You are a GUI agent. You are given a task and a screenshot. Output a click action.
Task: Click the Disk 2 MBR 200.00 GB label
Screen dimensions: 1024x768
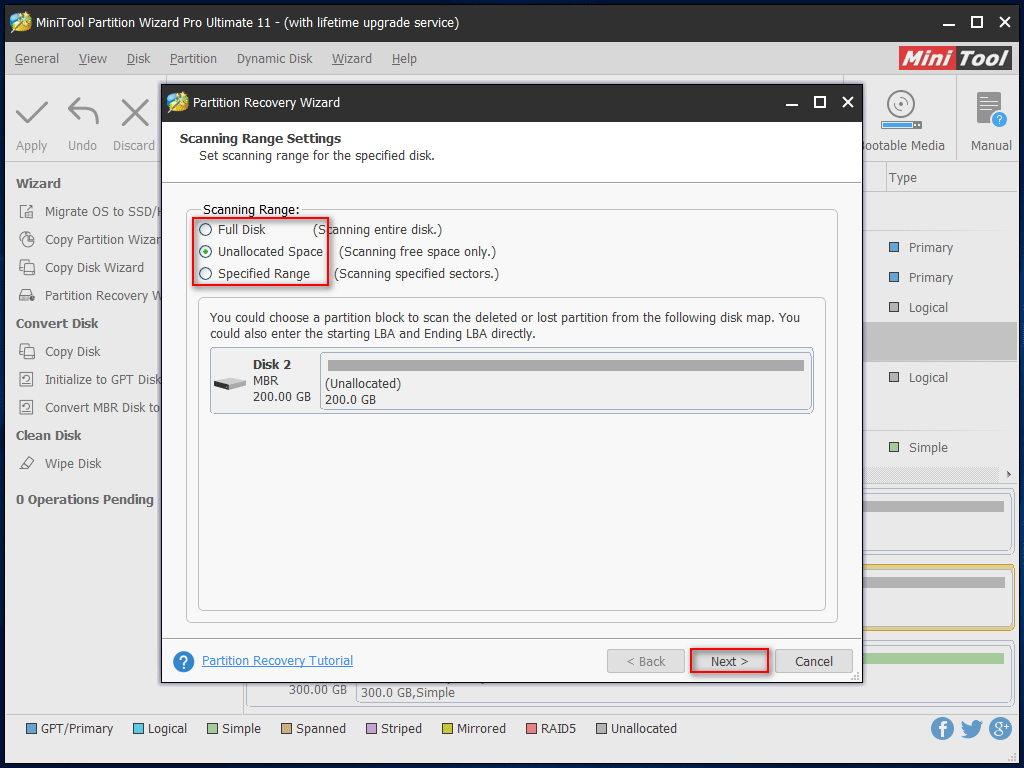[x=281, y=380]
